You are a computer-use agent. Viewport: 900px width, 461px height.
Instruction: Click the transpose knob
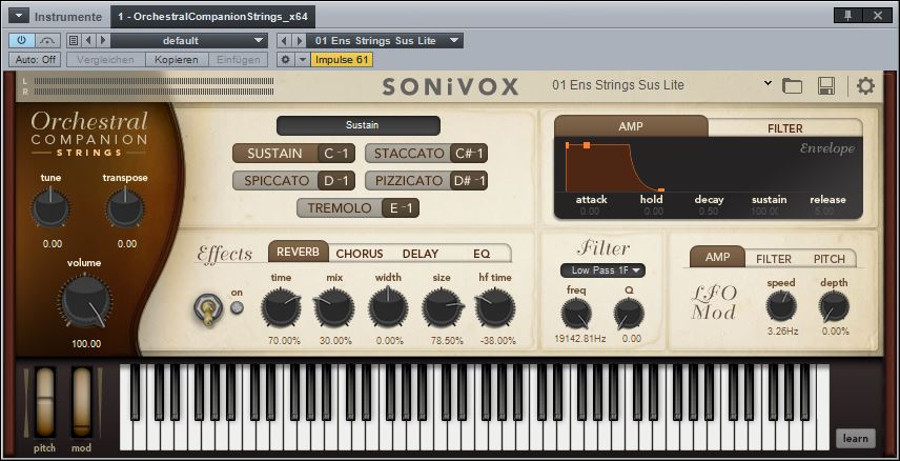(x=125, y=208)
